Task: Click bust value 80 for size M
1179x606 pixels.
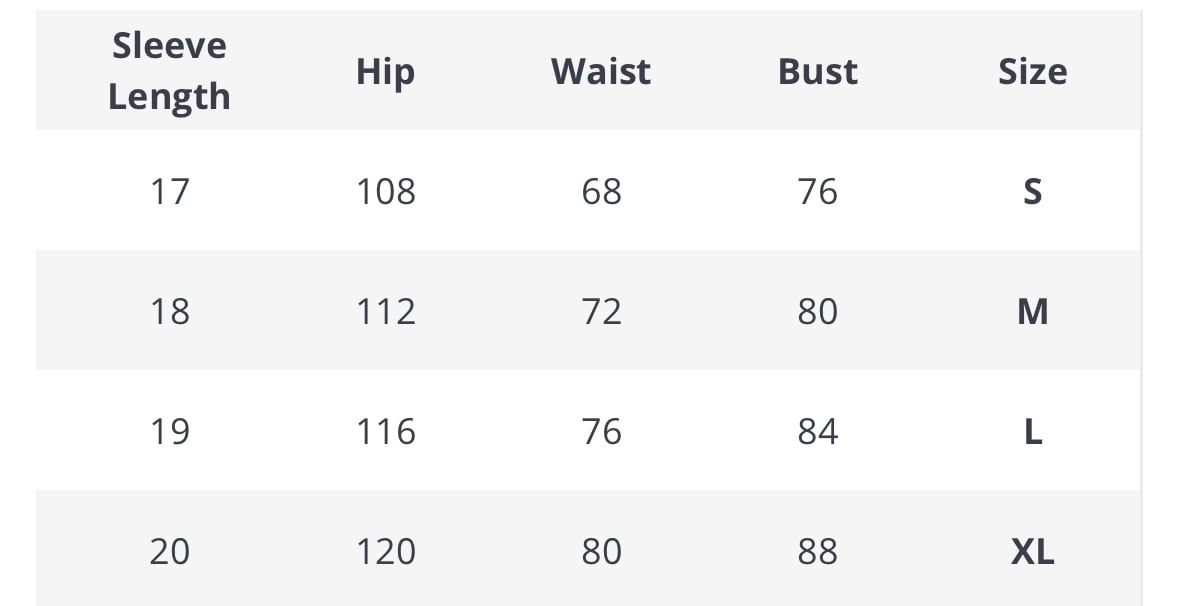Action: (x=817, y=311)
